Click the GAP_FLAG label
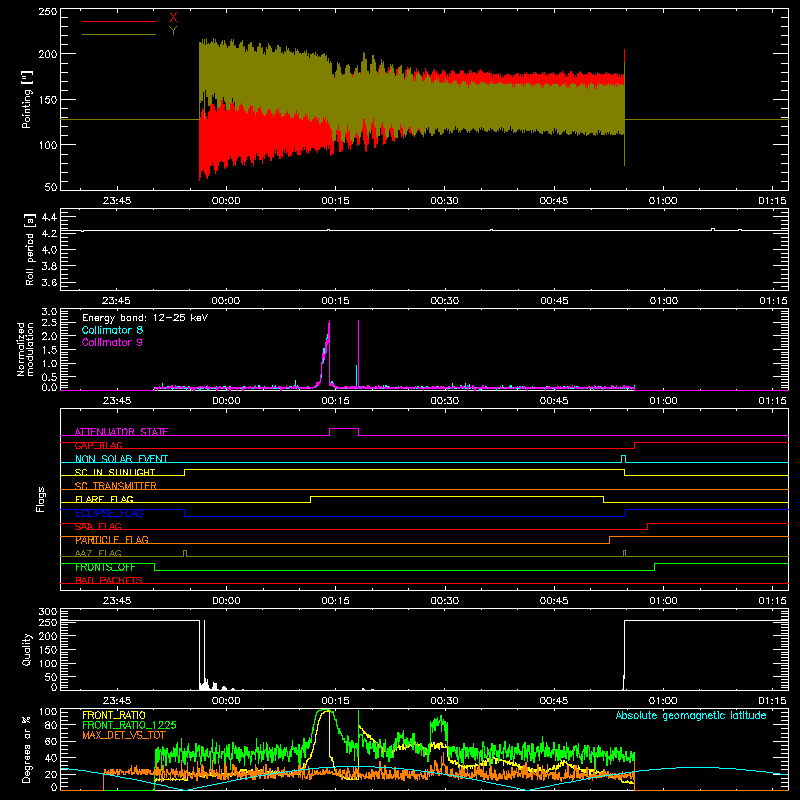Image resolution: width=800 pixels, height=800 pixels. tap(98, 445)
